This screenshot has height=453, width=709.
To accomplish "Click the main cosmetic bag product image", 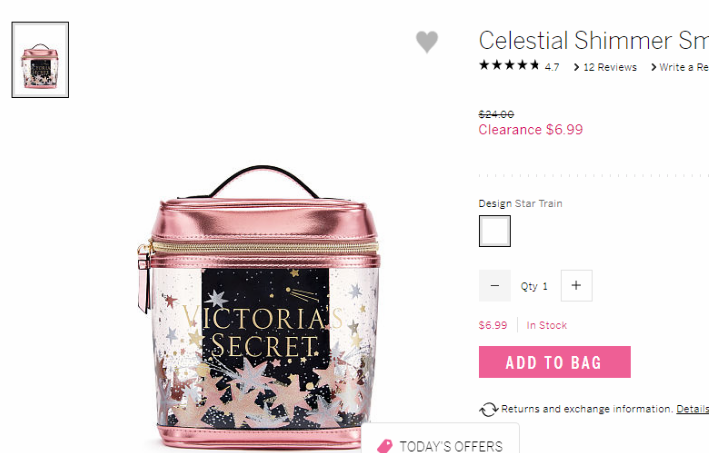I will (260, 307).
